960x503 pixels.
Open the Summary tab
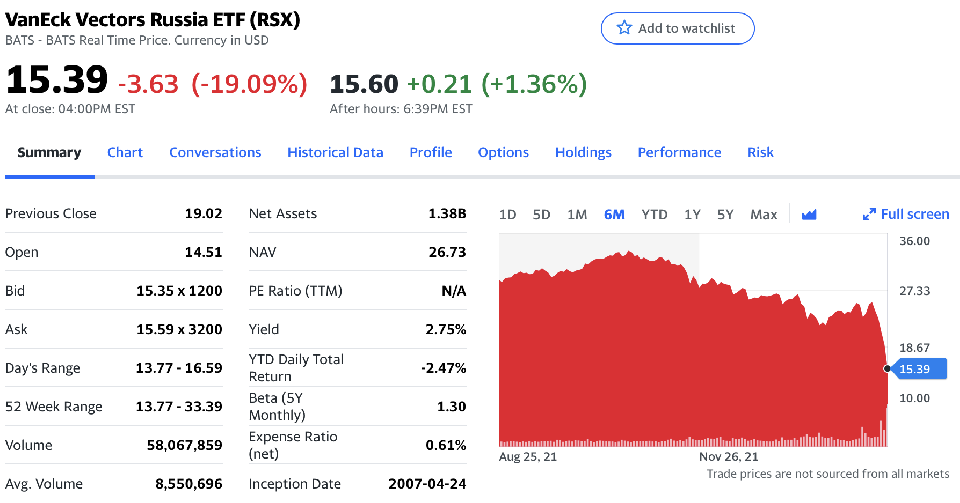point(49,153)
